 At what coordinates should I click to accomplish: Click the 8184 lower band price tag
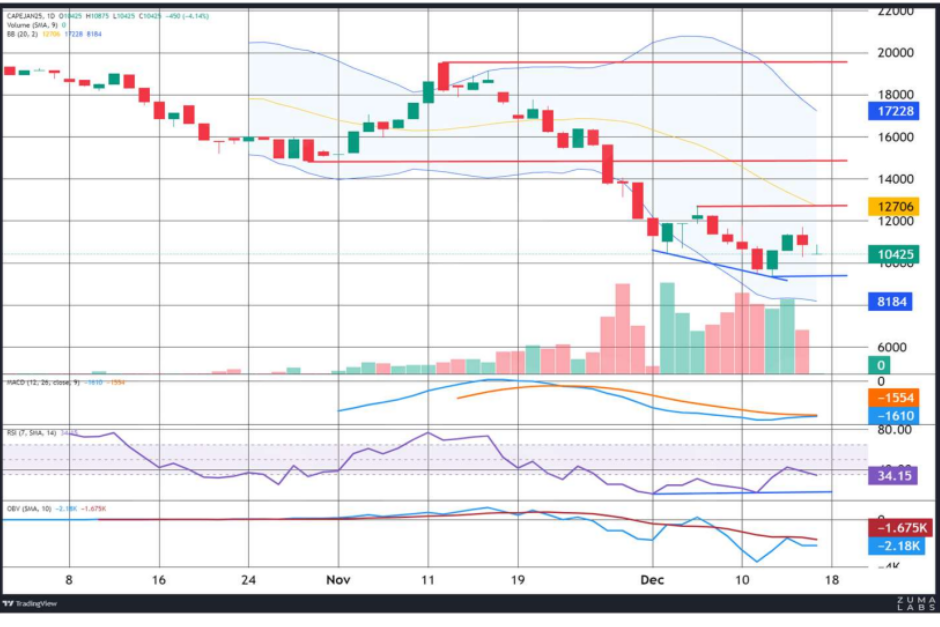pyautogui.click(x=890, y=302)
